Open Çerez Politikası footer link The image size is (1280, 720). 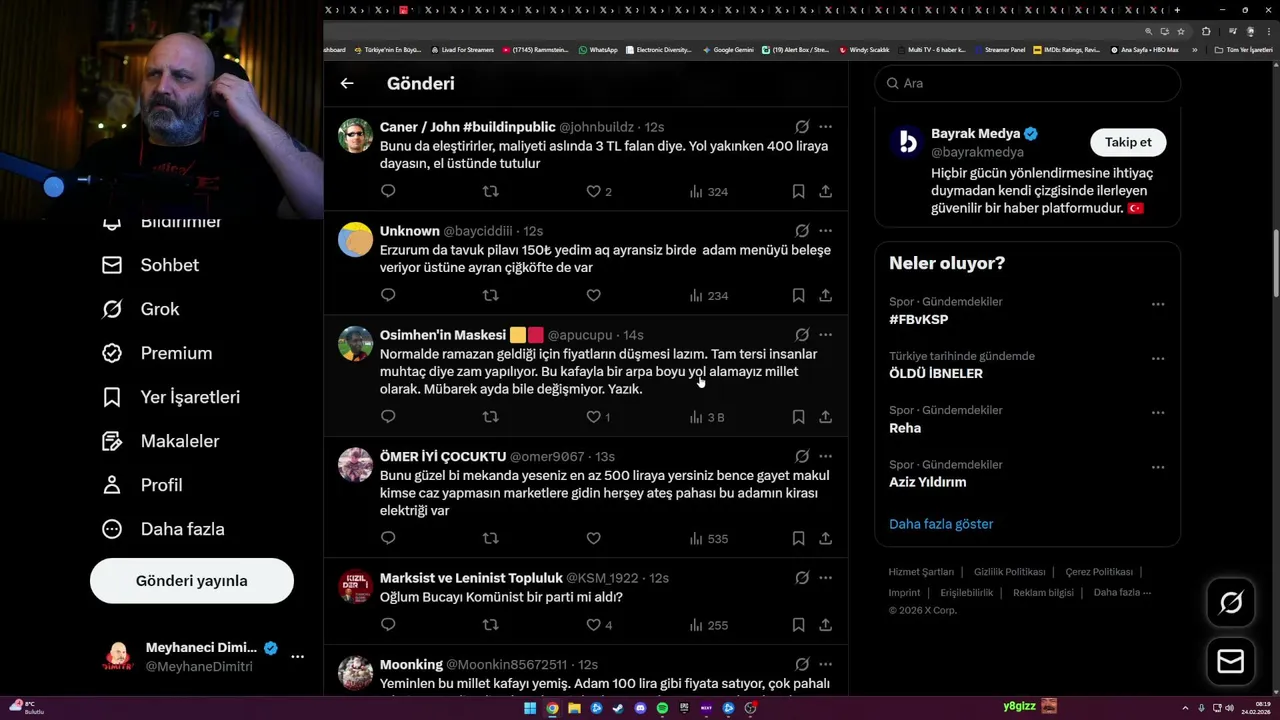[1099, 572]
